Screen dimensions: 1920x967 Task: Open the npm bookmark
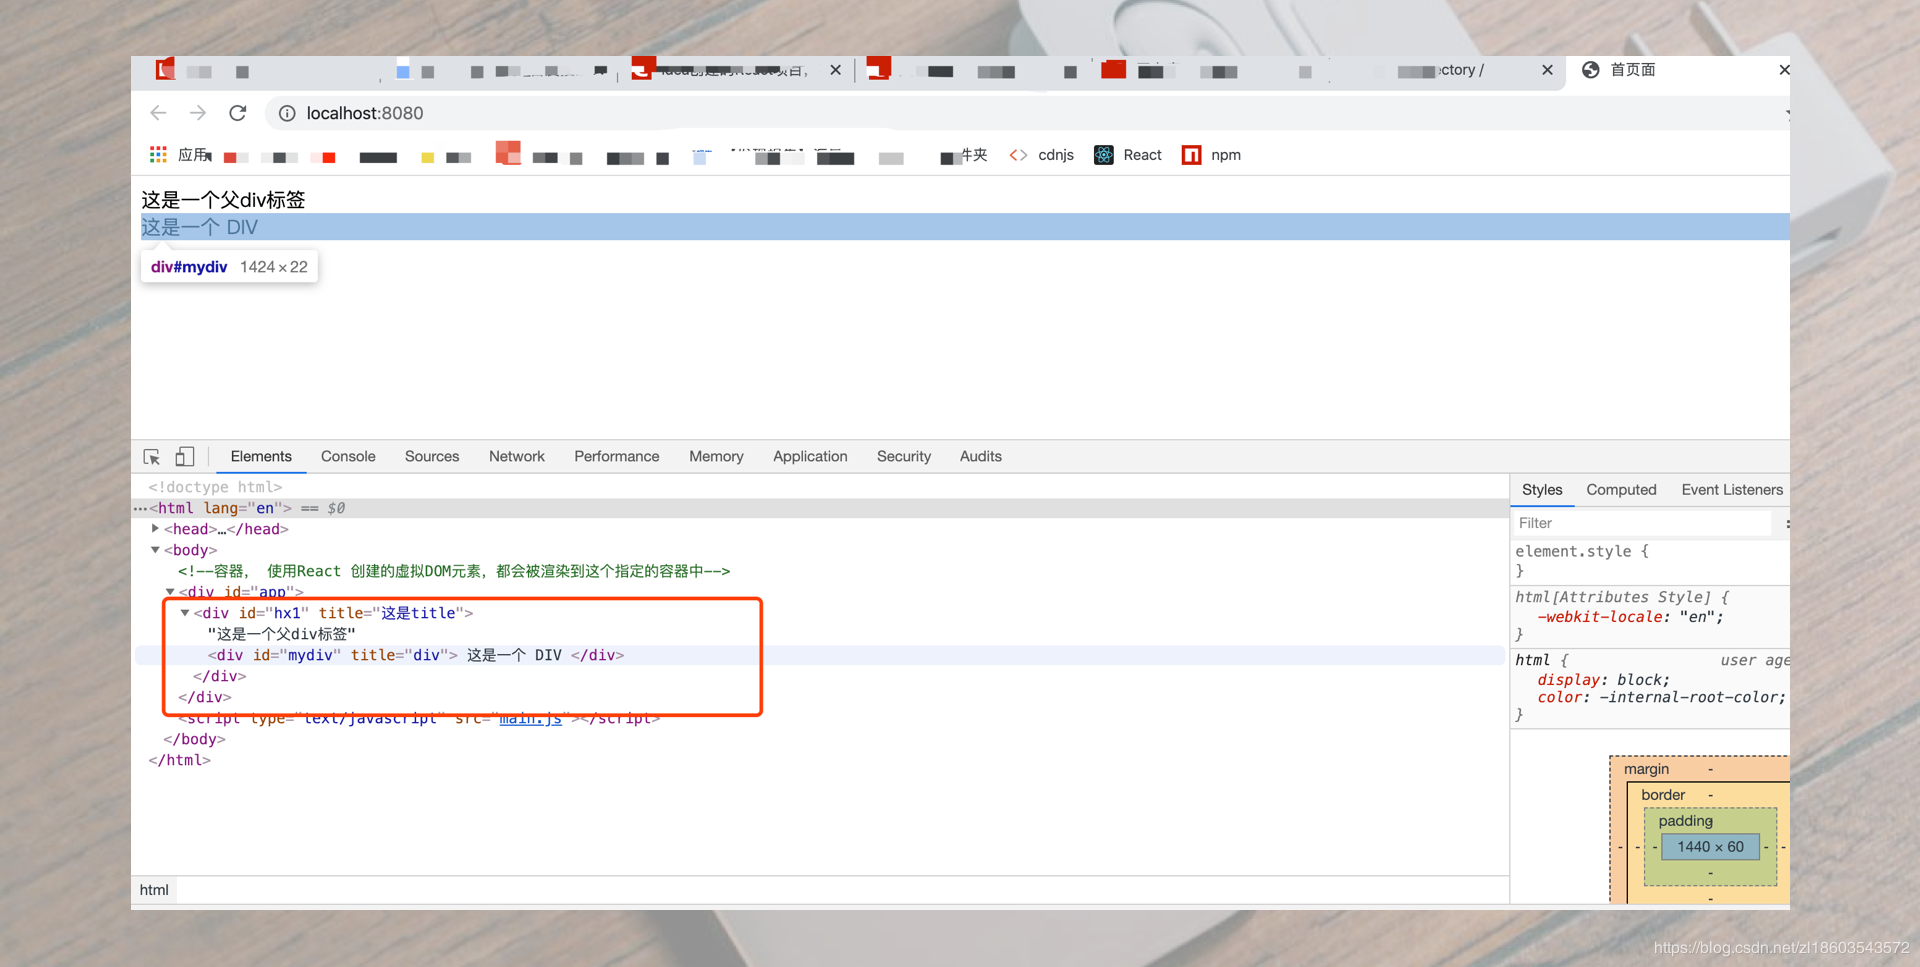click(x=1211, y=155)
